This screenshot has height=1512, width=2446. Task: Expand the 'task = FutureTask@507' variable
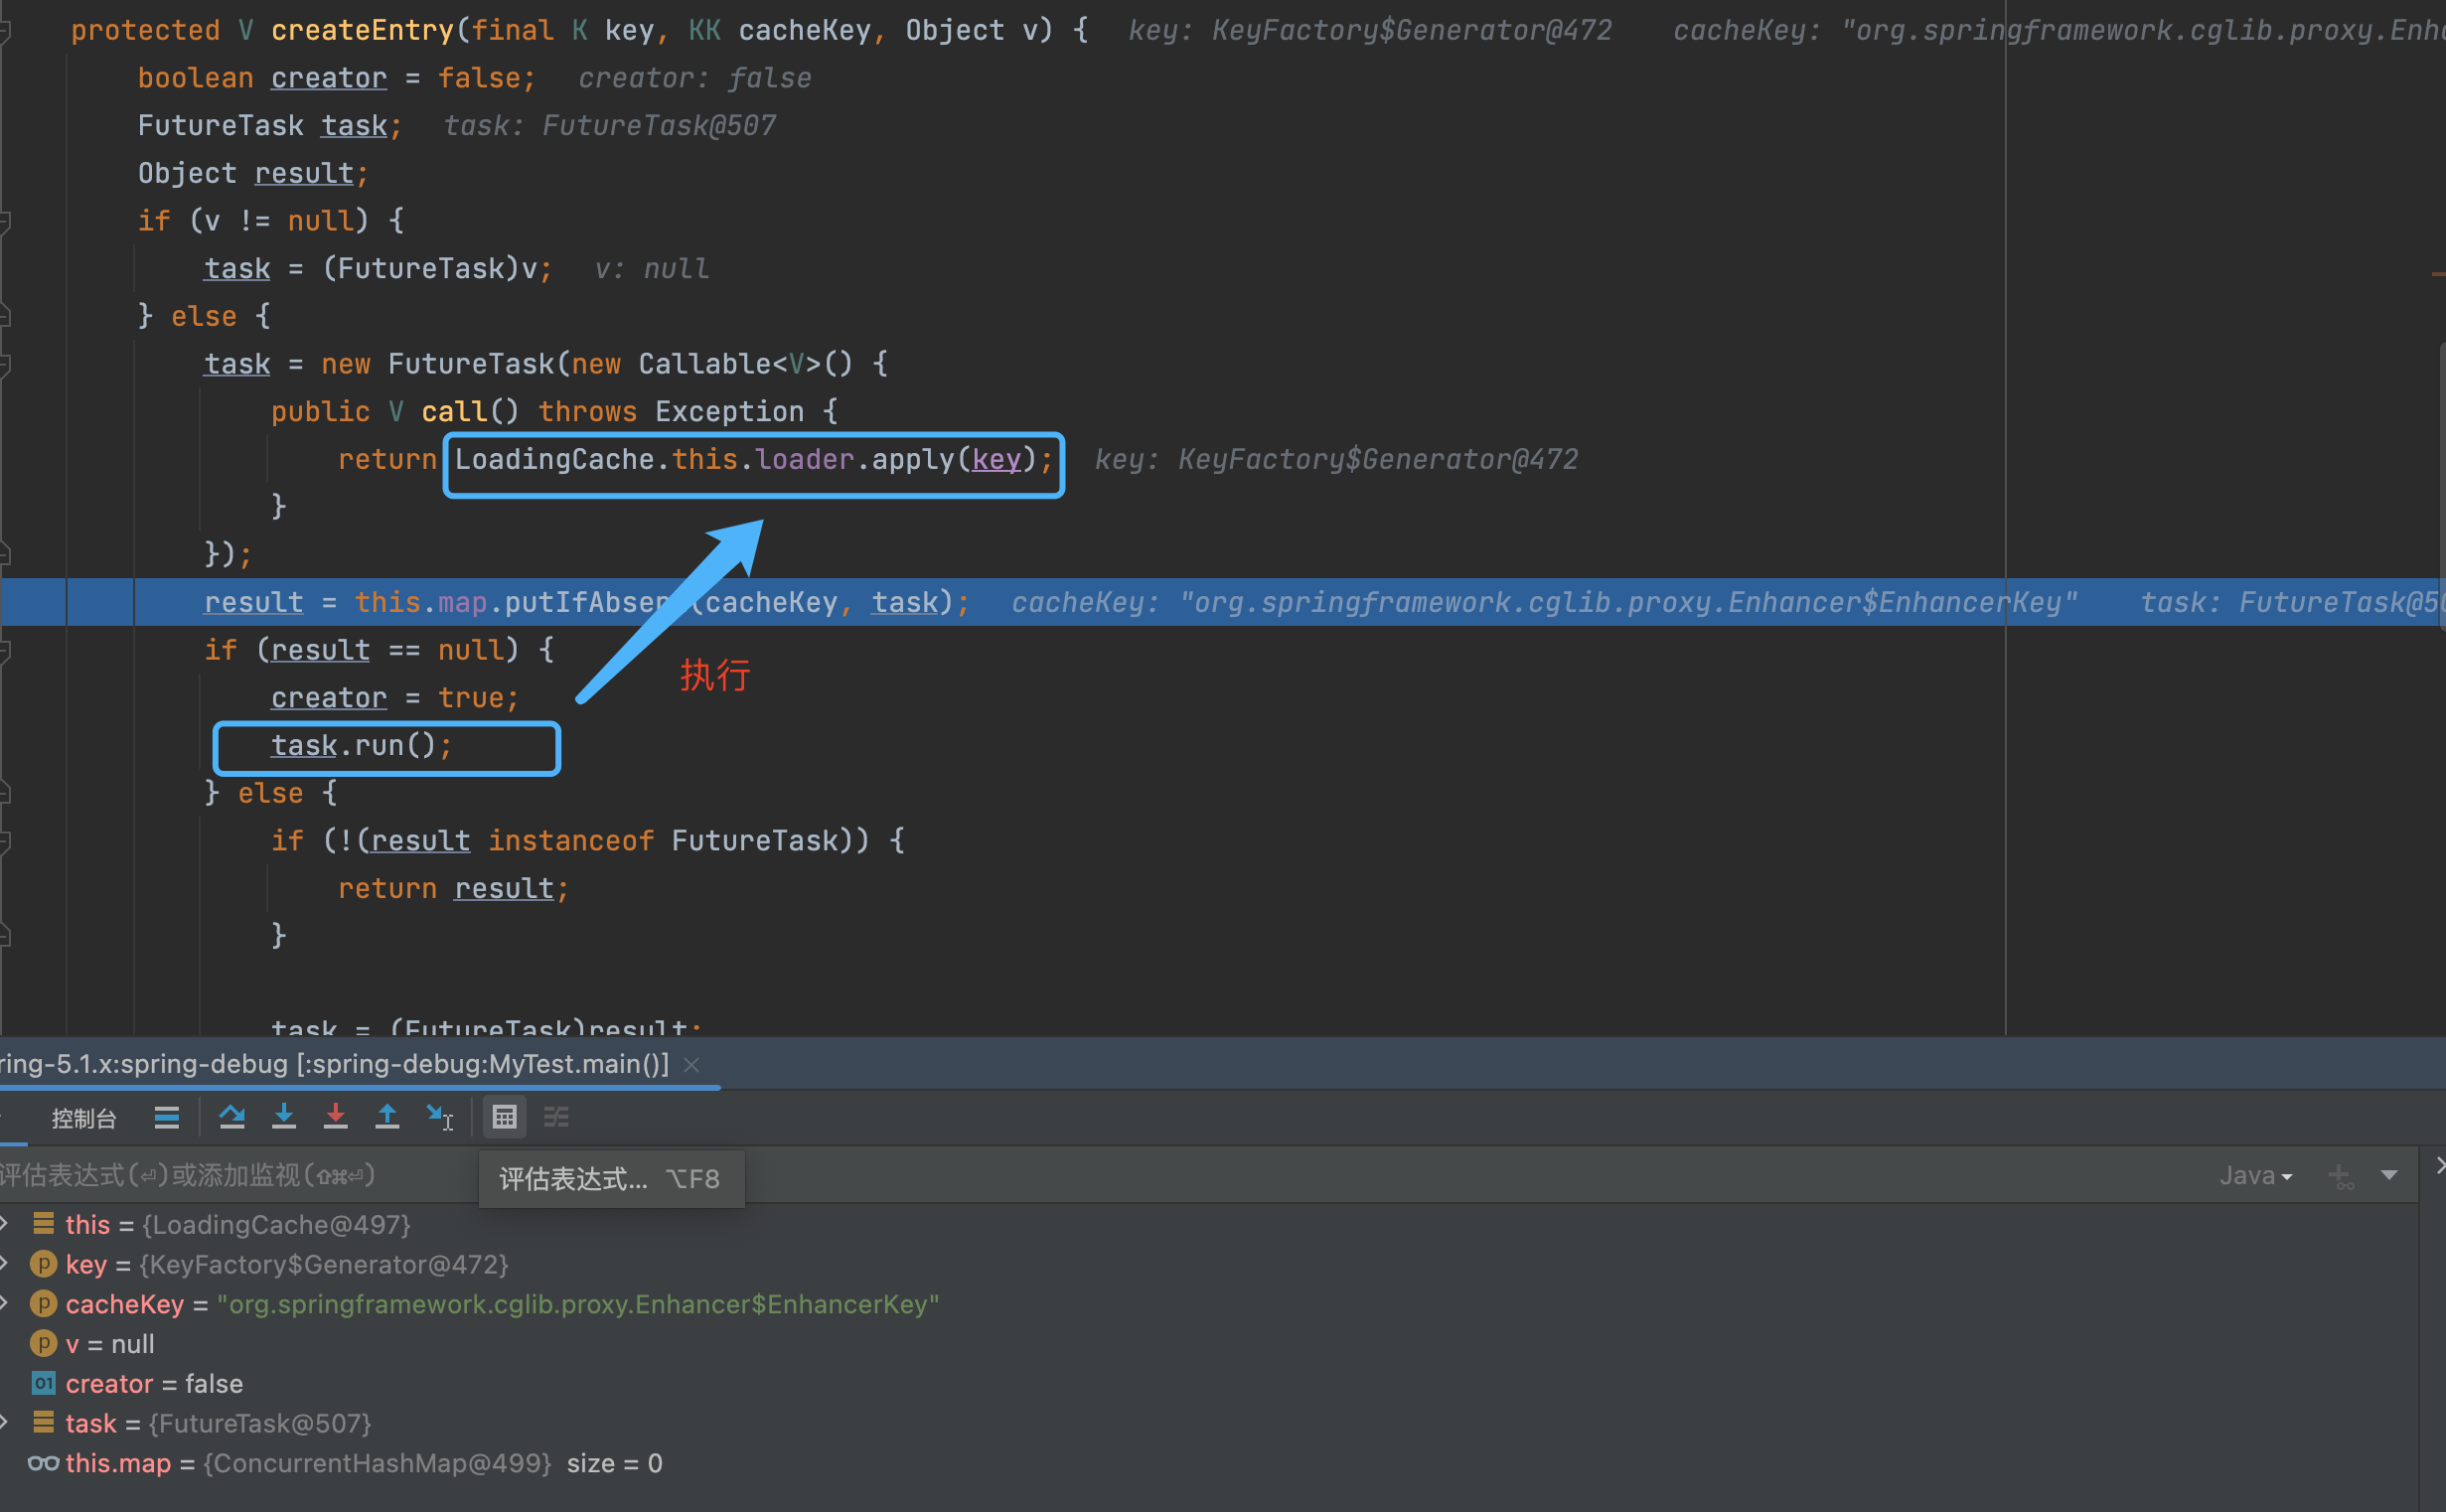(x=5, y=1422)
